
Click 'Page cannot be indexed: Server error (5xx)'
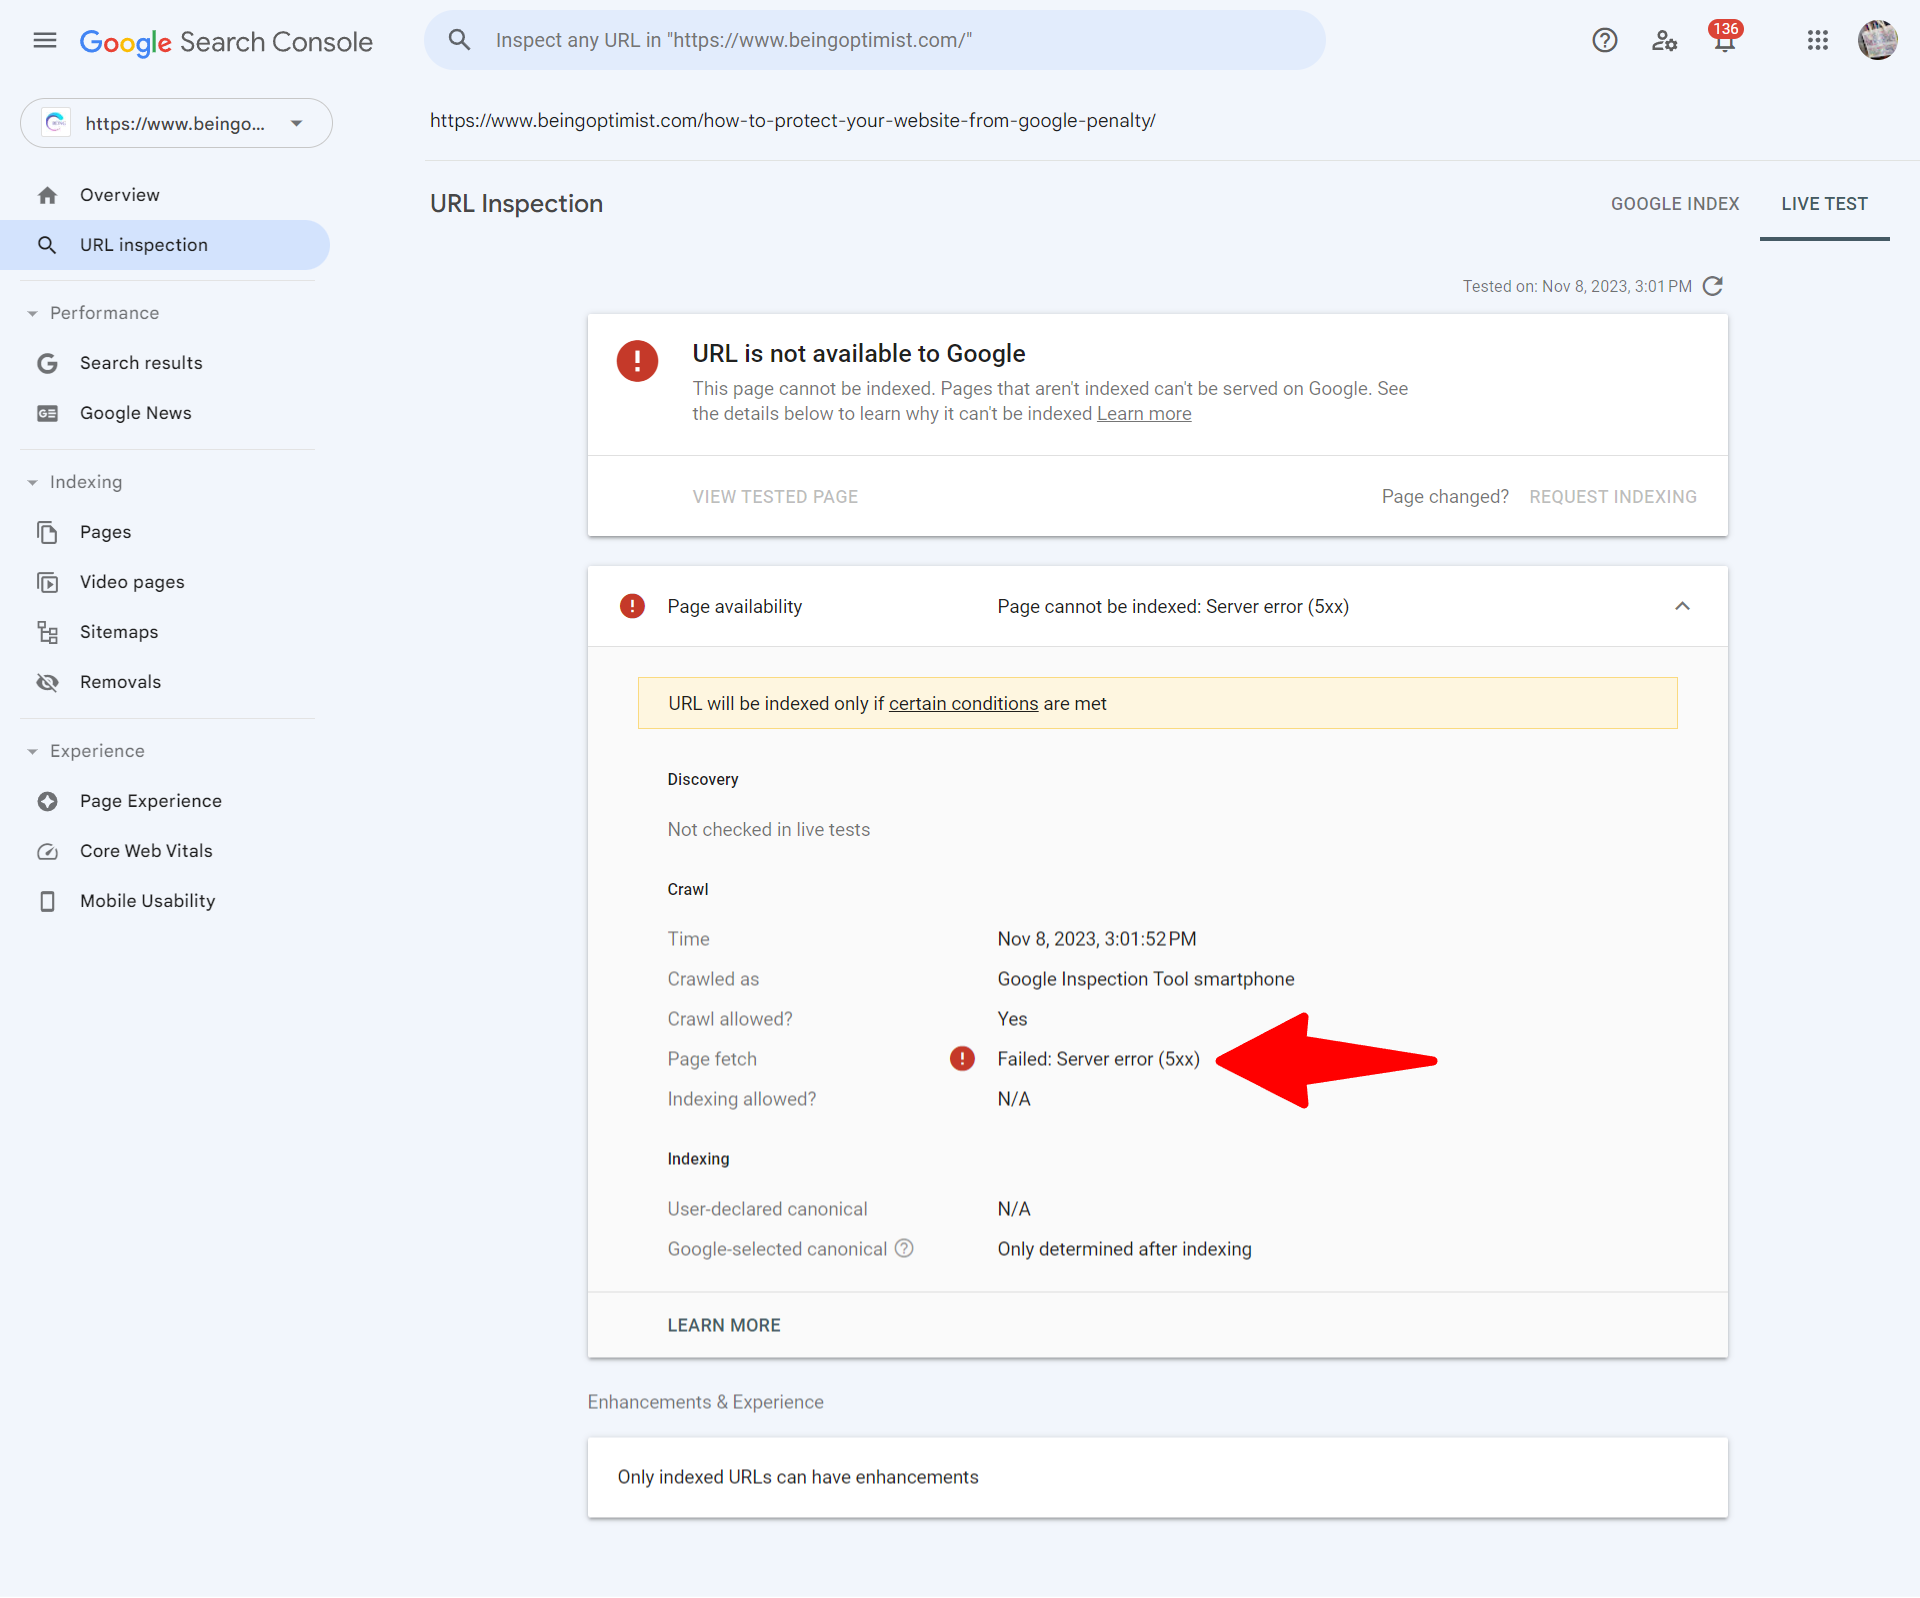(x=1173, y=607)
